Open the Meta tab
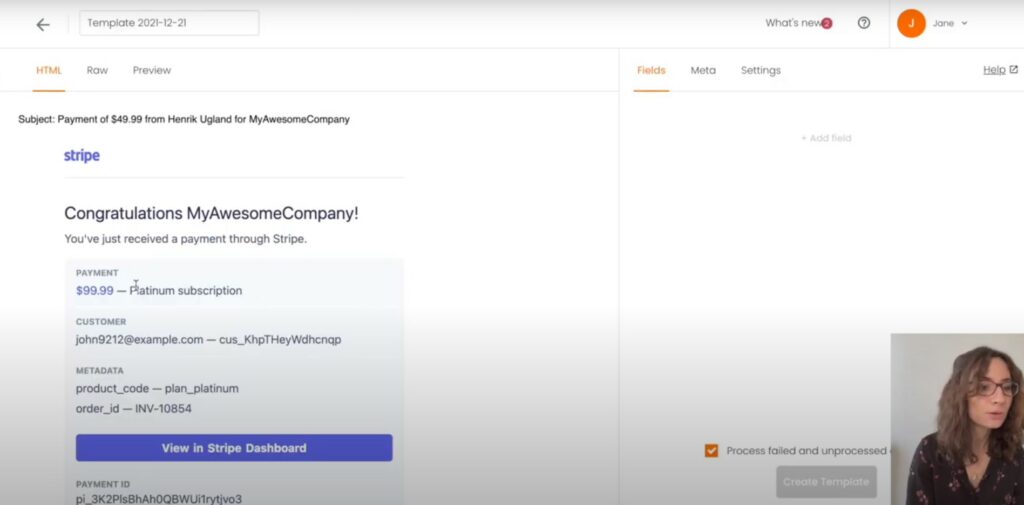Image resolution: width=1024 pixels, height=505 pixels. [703, 70]
